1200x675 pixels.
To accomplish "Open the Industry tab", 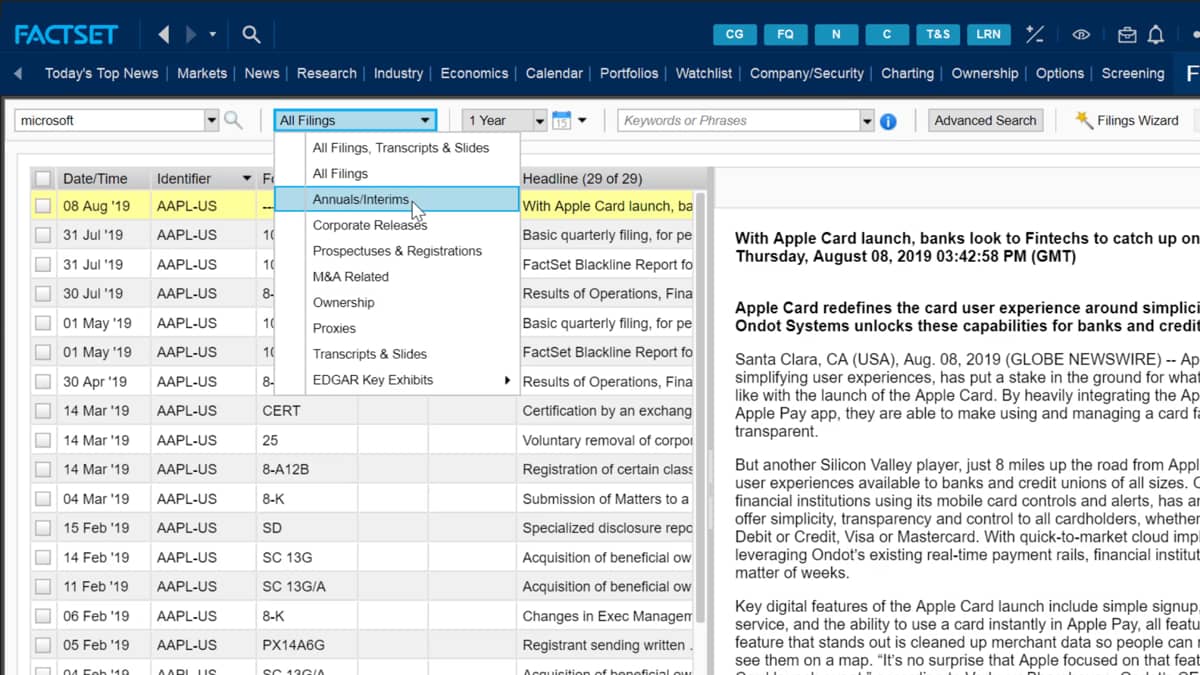I will [x=398, y=73].
